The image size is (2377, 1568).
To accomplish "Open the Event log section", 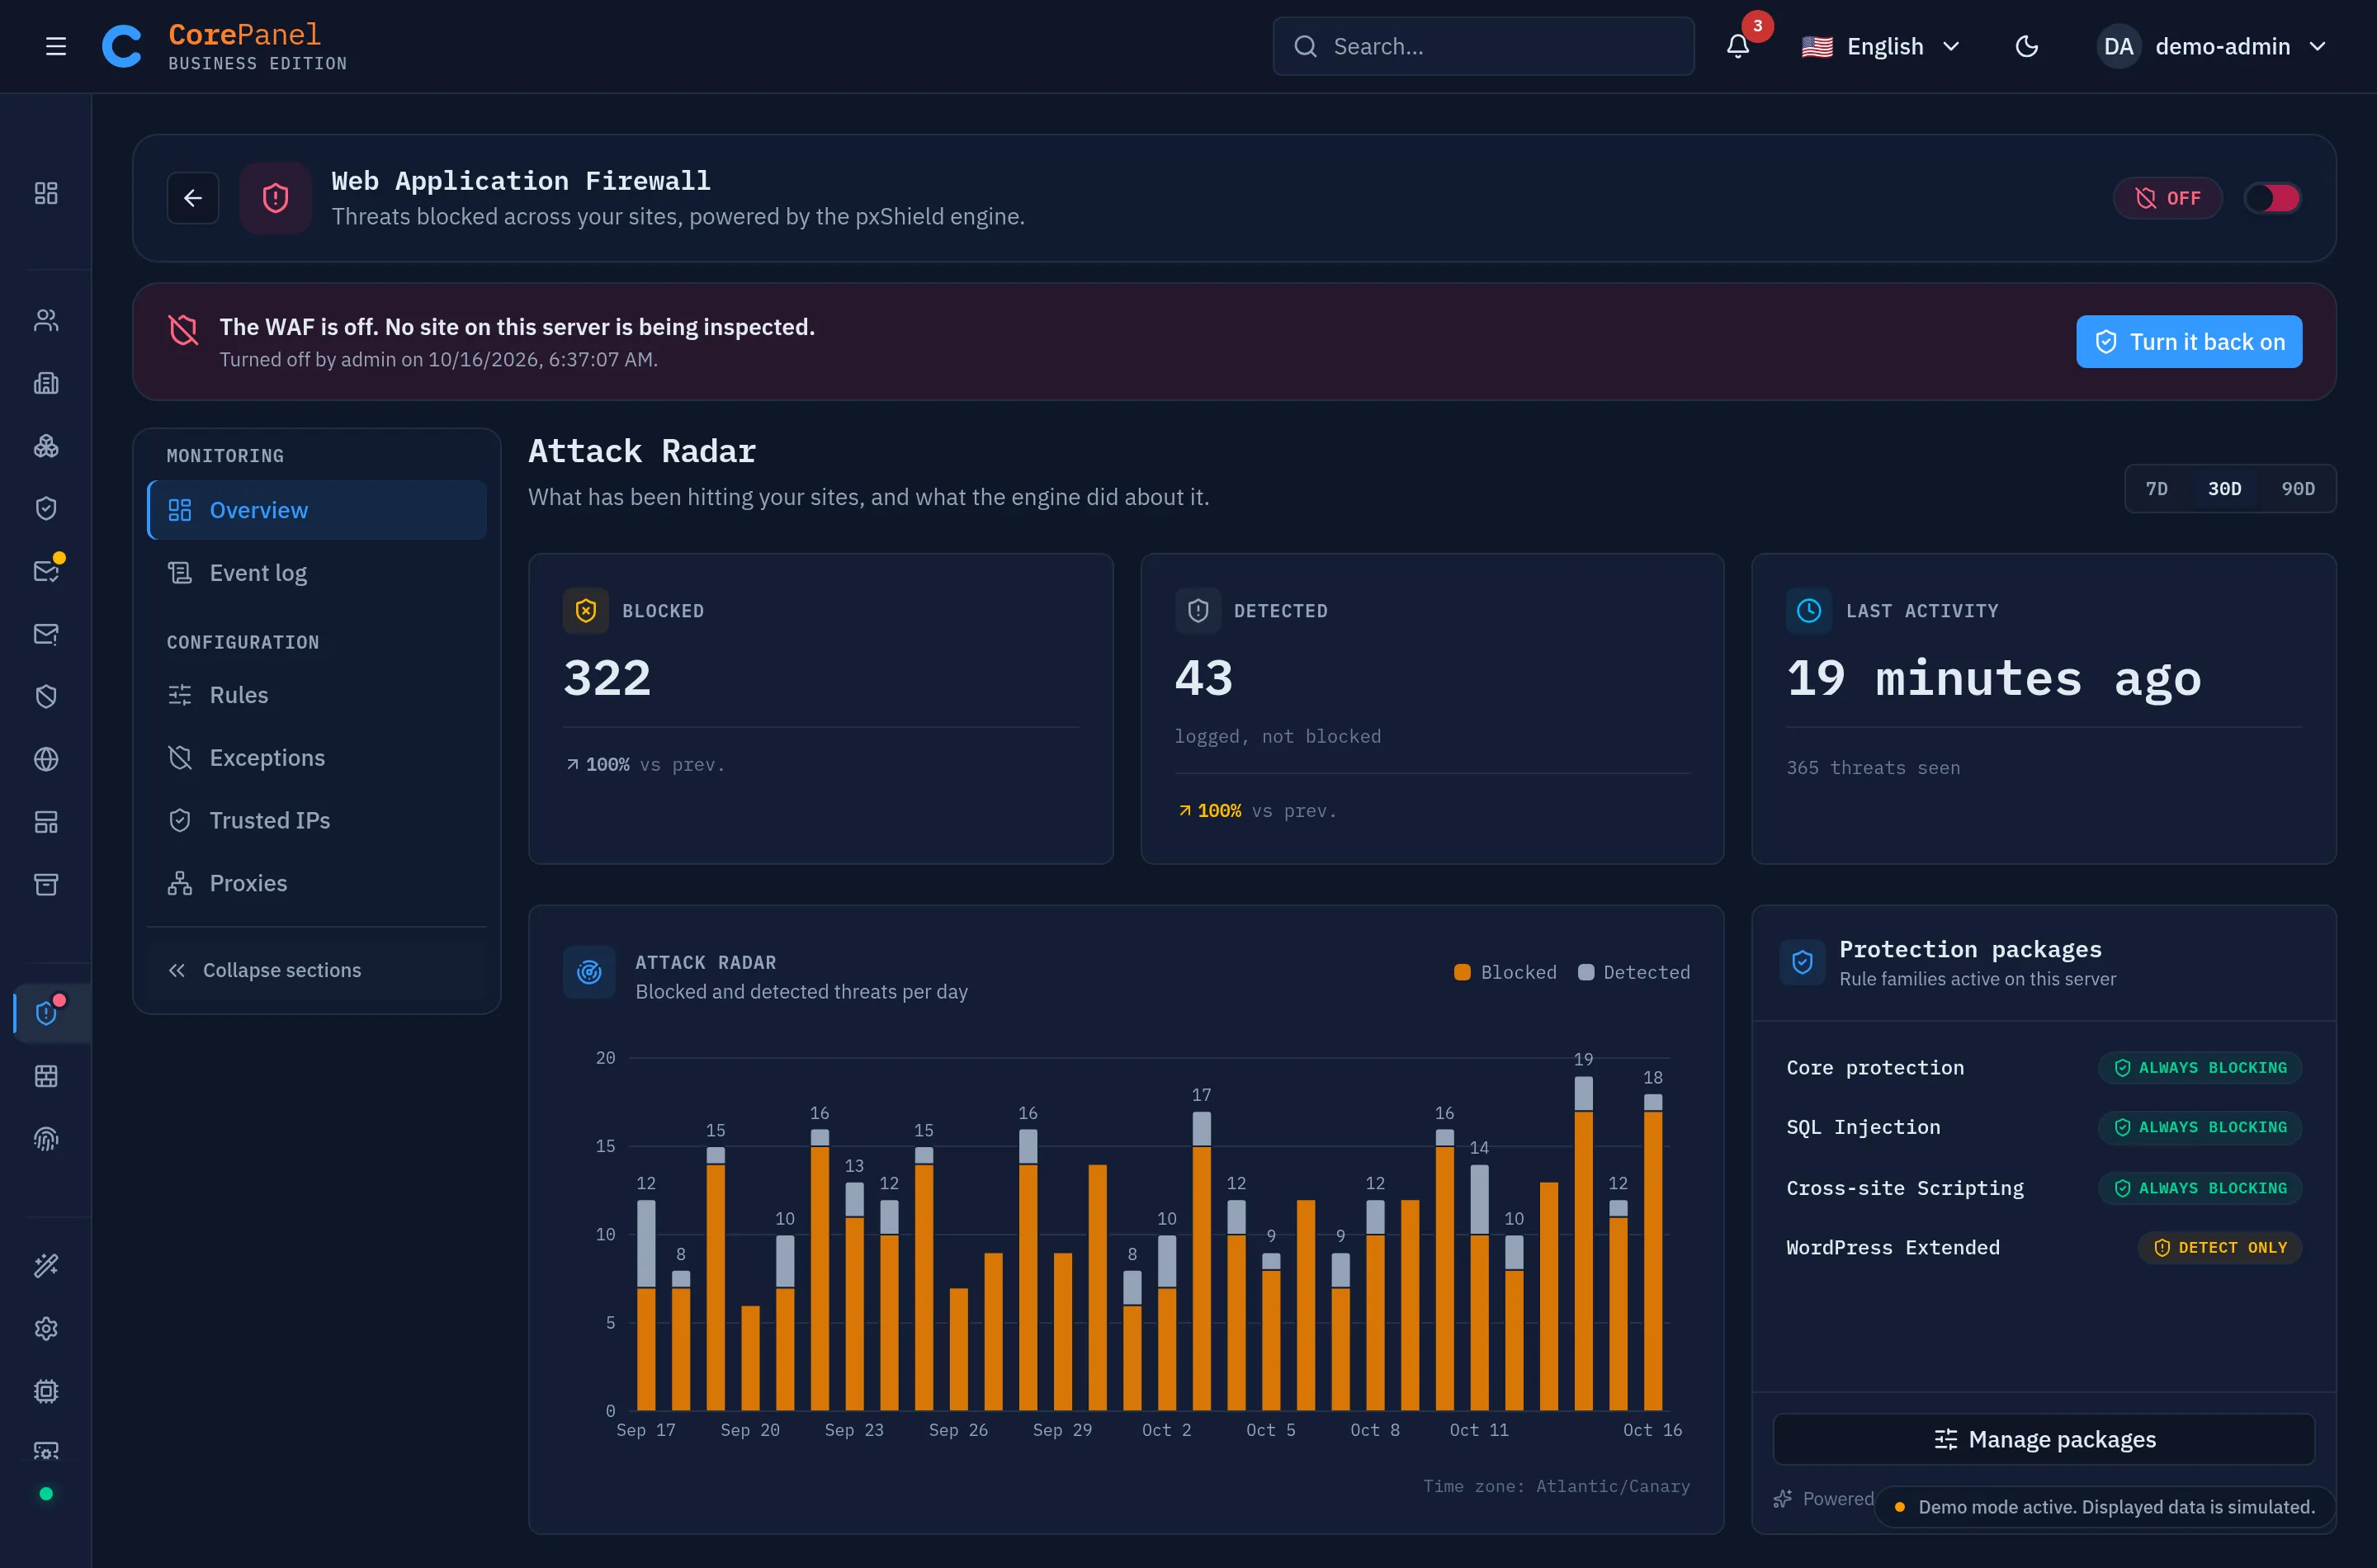I will coord(316,573).
